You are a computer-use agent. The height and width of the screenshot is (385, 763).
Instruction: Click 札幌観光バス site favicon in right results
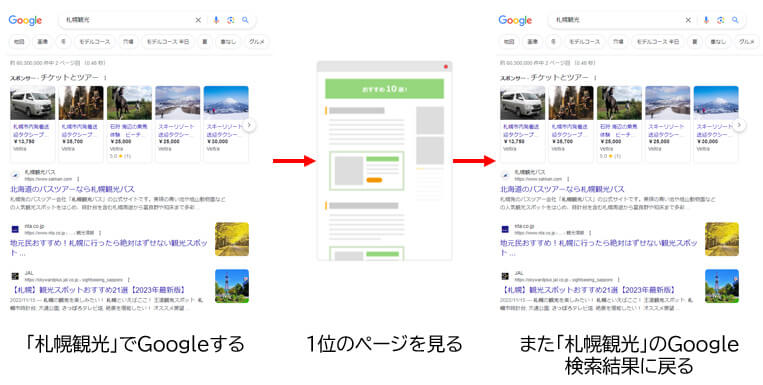(x=505, y=175)
